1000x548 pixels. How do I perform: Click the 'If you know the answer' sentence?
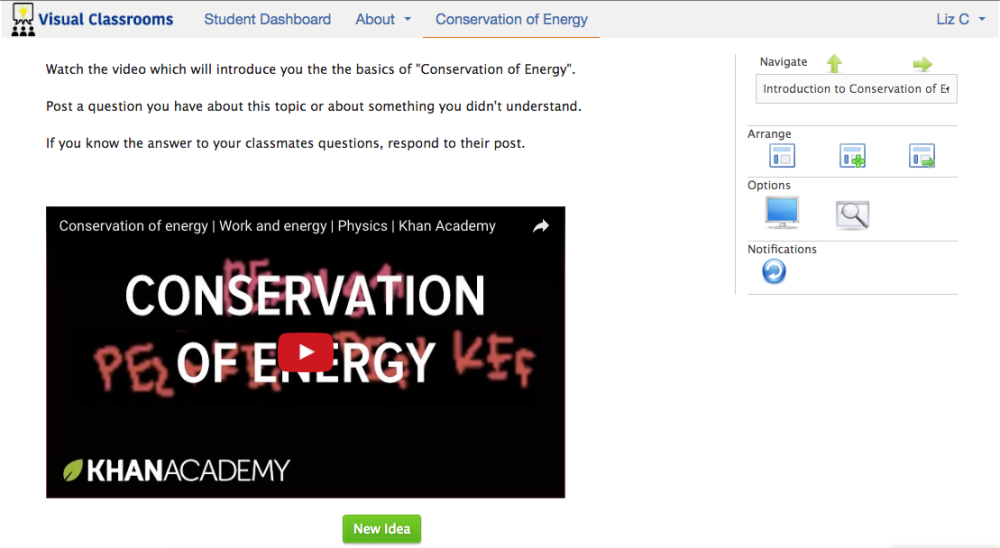coord(285,143)
